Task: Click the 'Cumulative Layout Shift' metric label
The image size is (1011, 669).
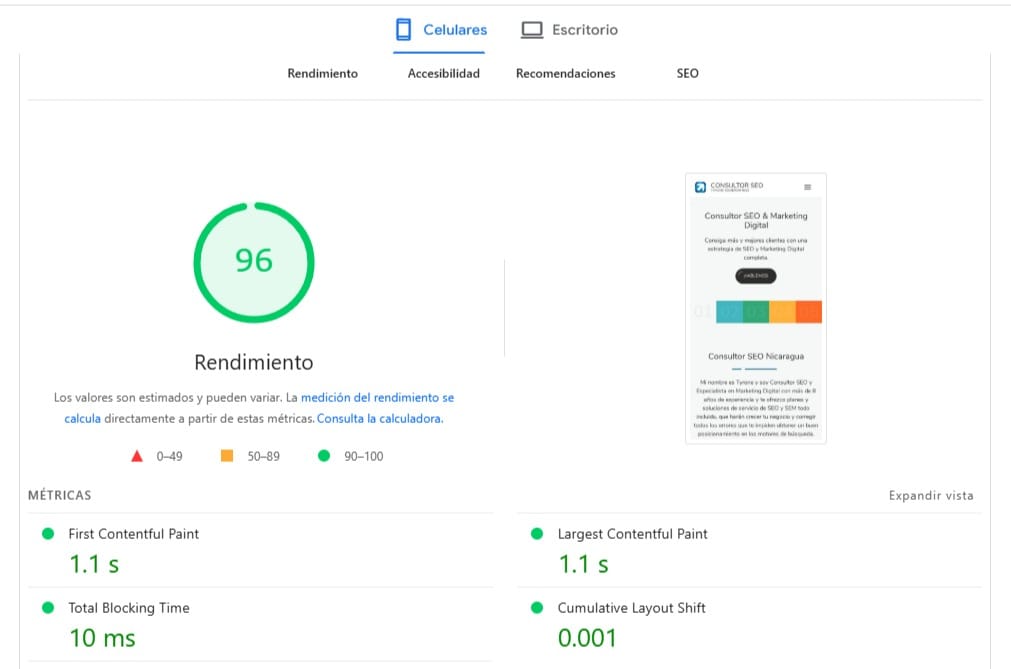Action: click(631, 608)
